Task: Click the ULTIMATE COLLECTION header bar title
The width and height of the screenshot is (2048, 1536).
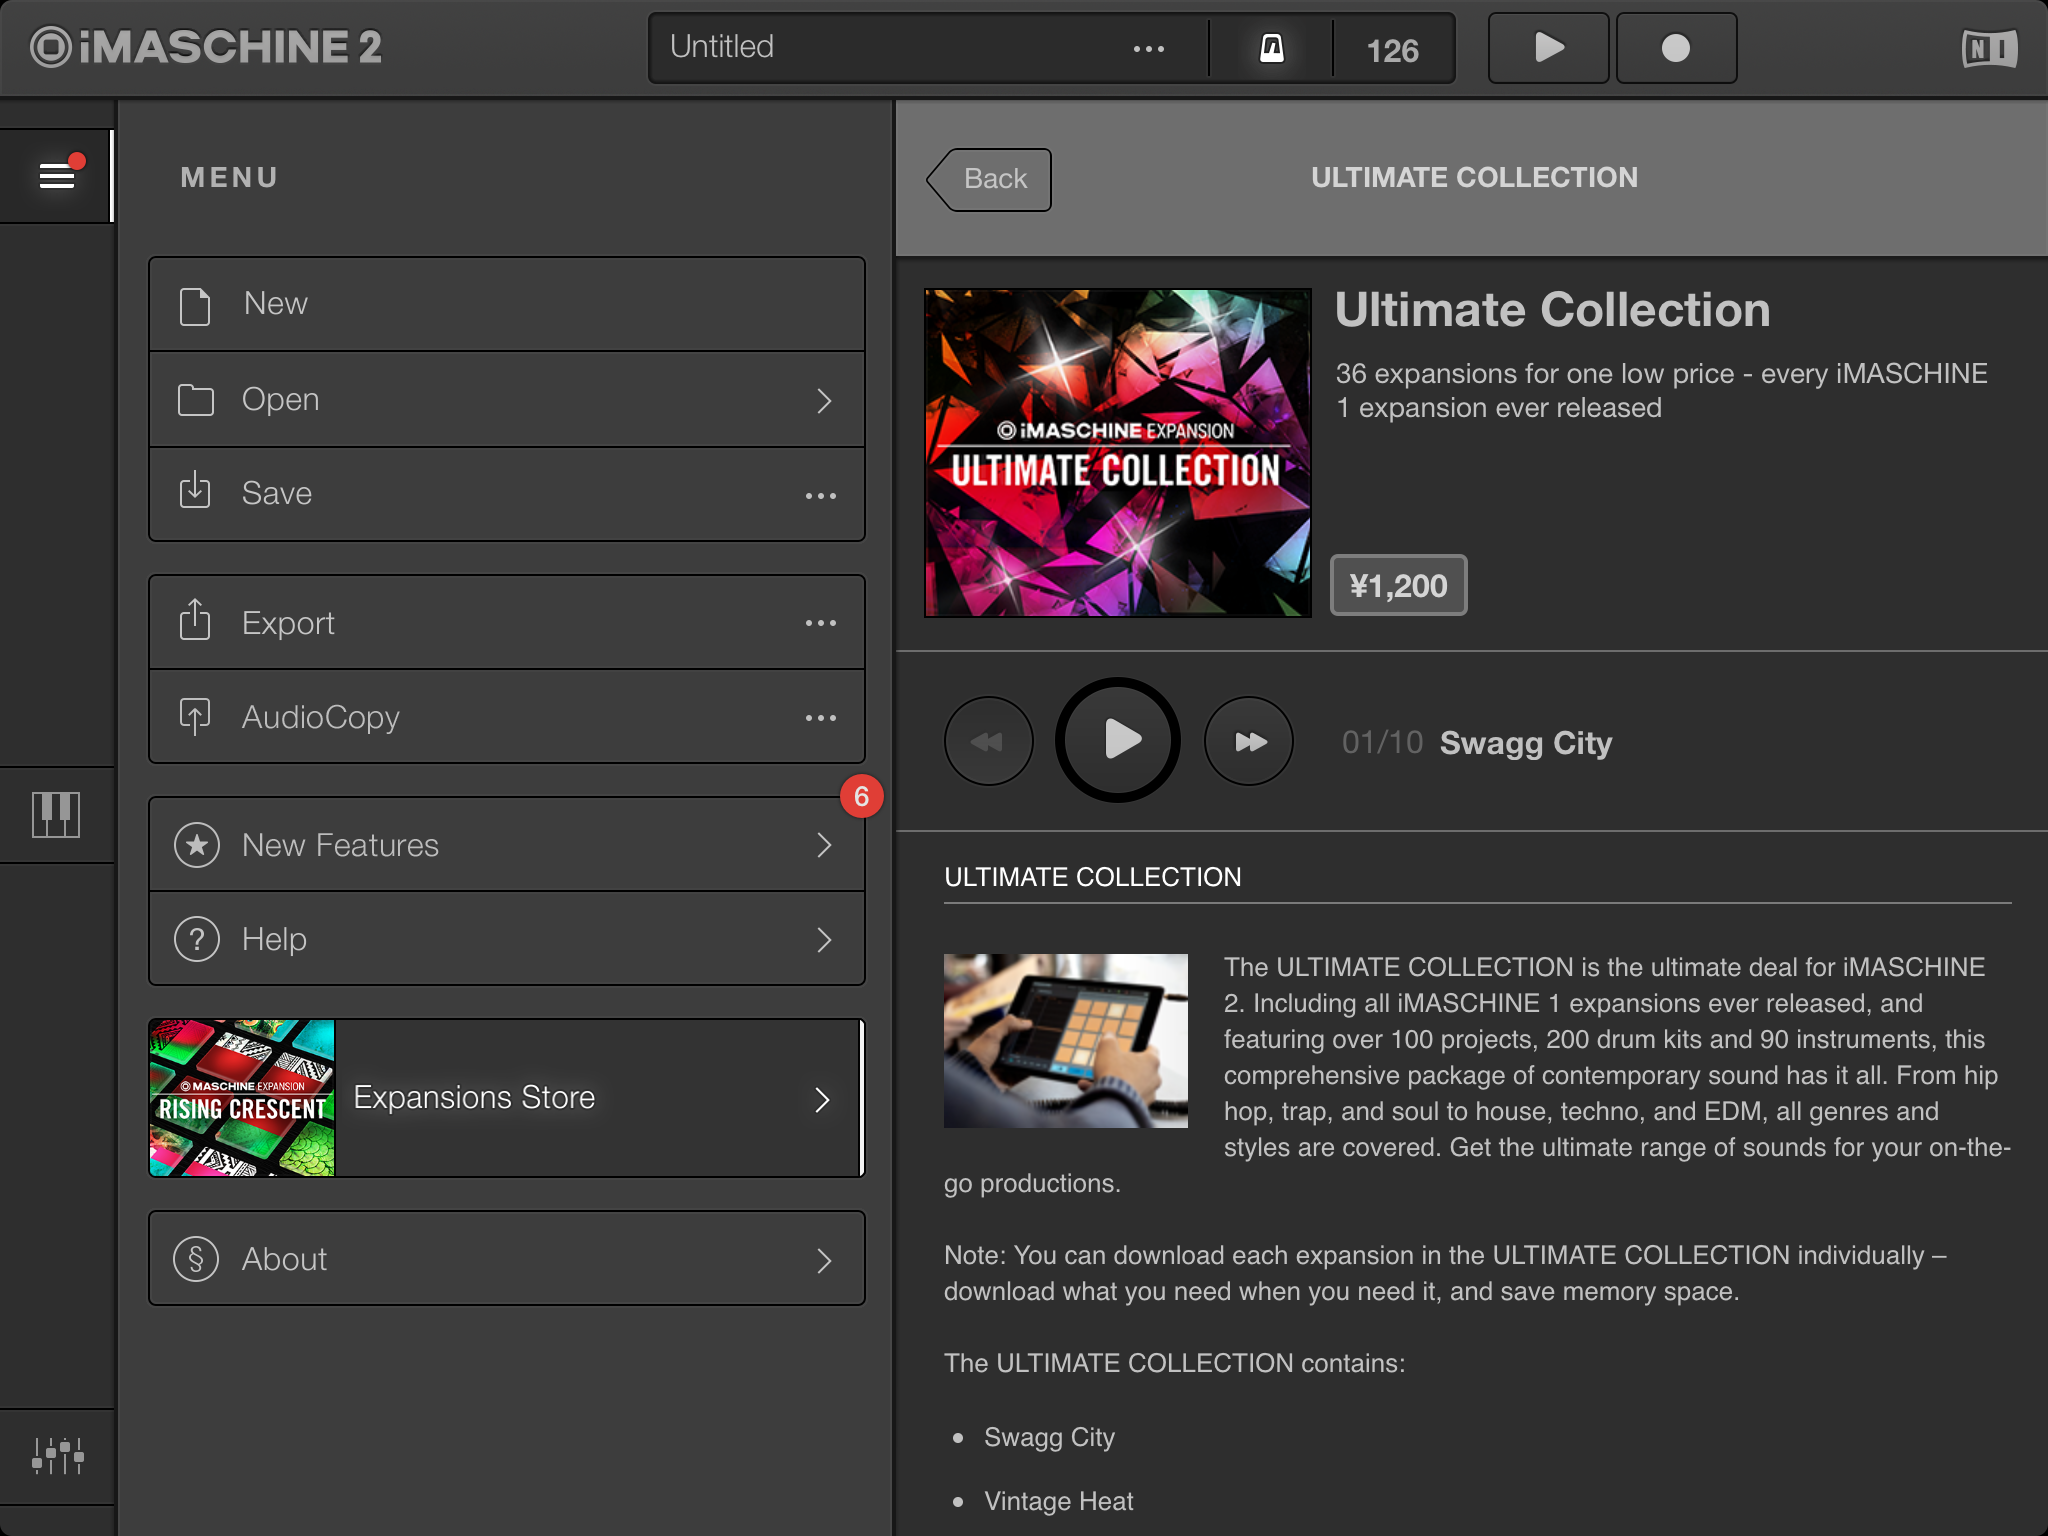Action: coord(1474,178)
